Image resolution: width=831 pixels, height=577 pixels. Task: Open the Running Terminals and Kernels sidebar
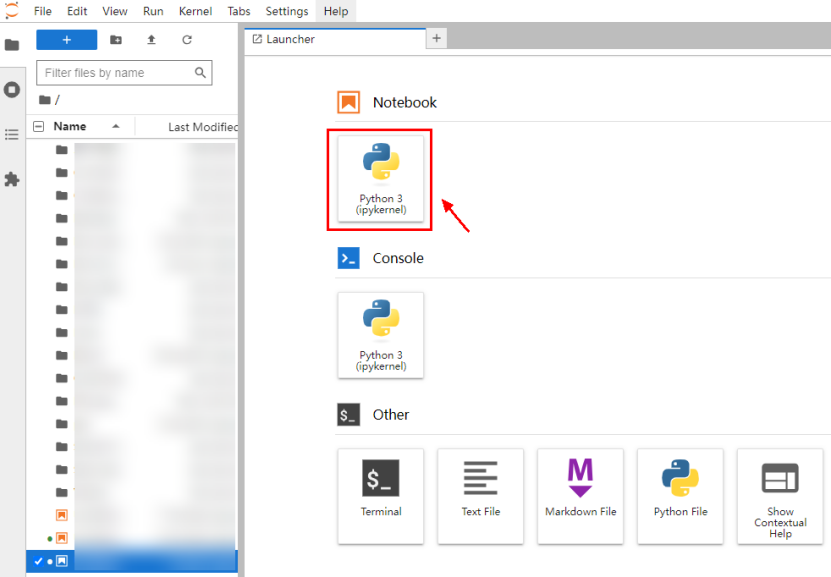12,89
